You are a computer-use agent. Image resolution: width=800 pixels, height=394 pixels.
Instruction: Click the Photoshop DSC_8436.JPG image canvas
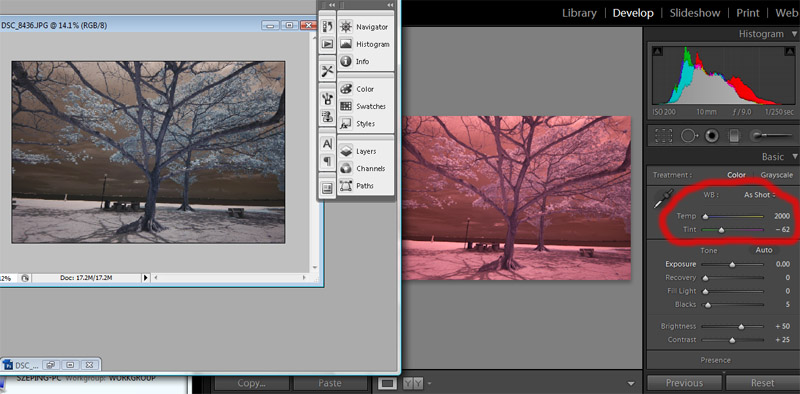148,152
